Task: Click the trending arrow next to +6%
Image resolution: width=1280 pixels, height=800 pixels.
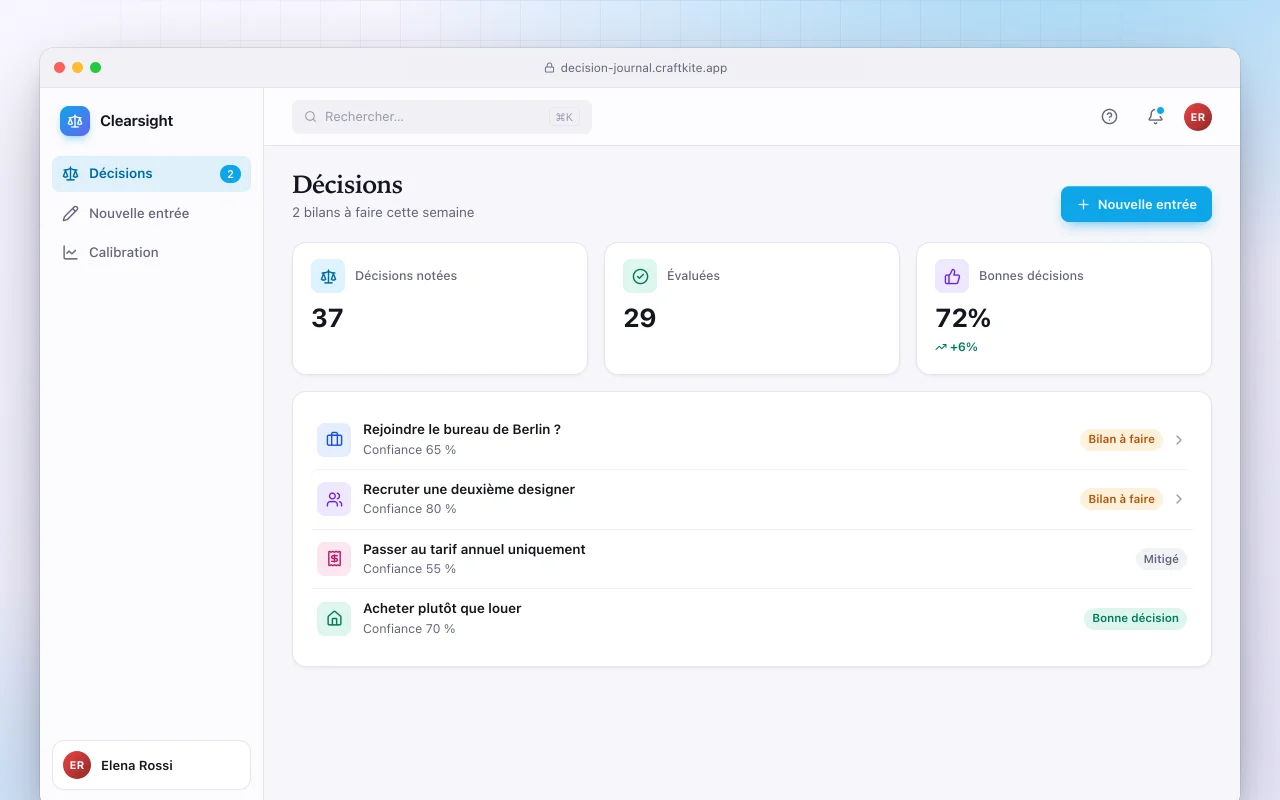Action: coord(941,348)
